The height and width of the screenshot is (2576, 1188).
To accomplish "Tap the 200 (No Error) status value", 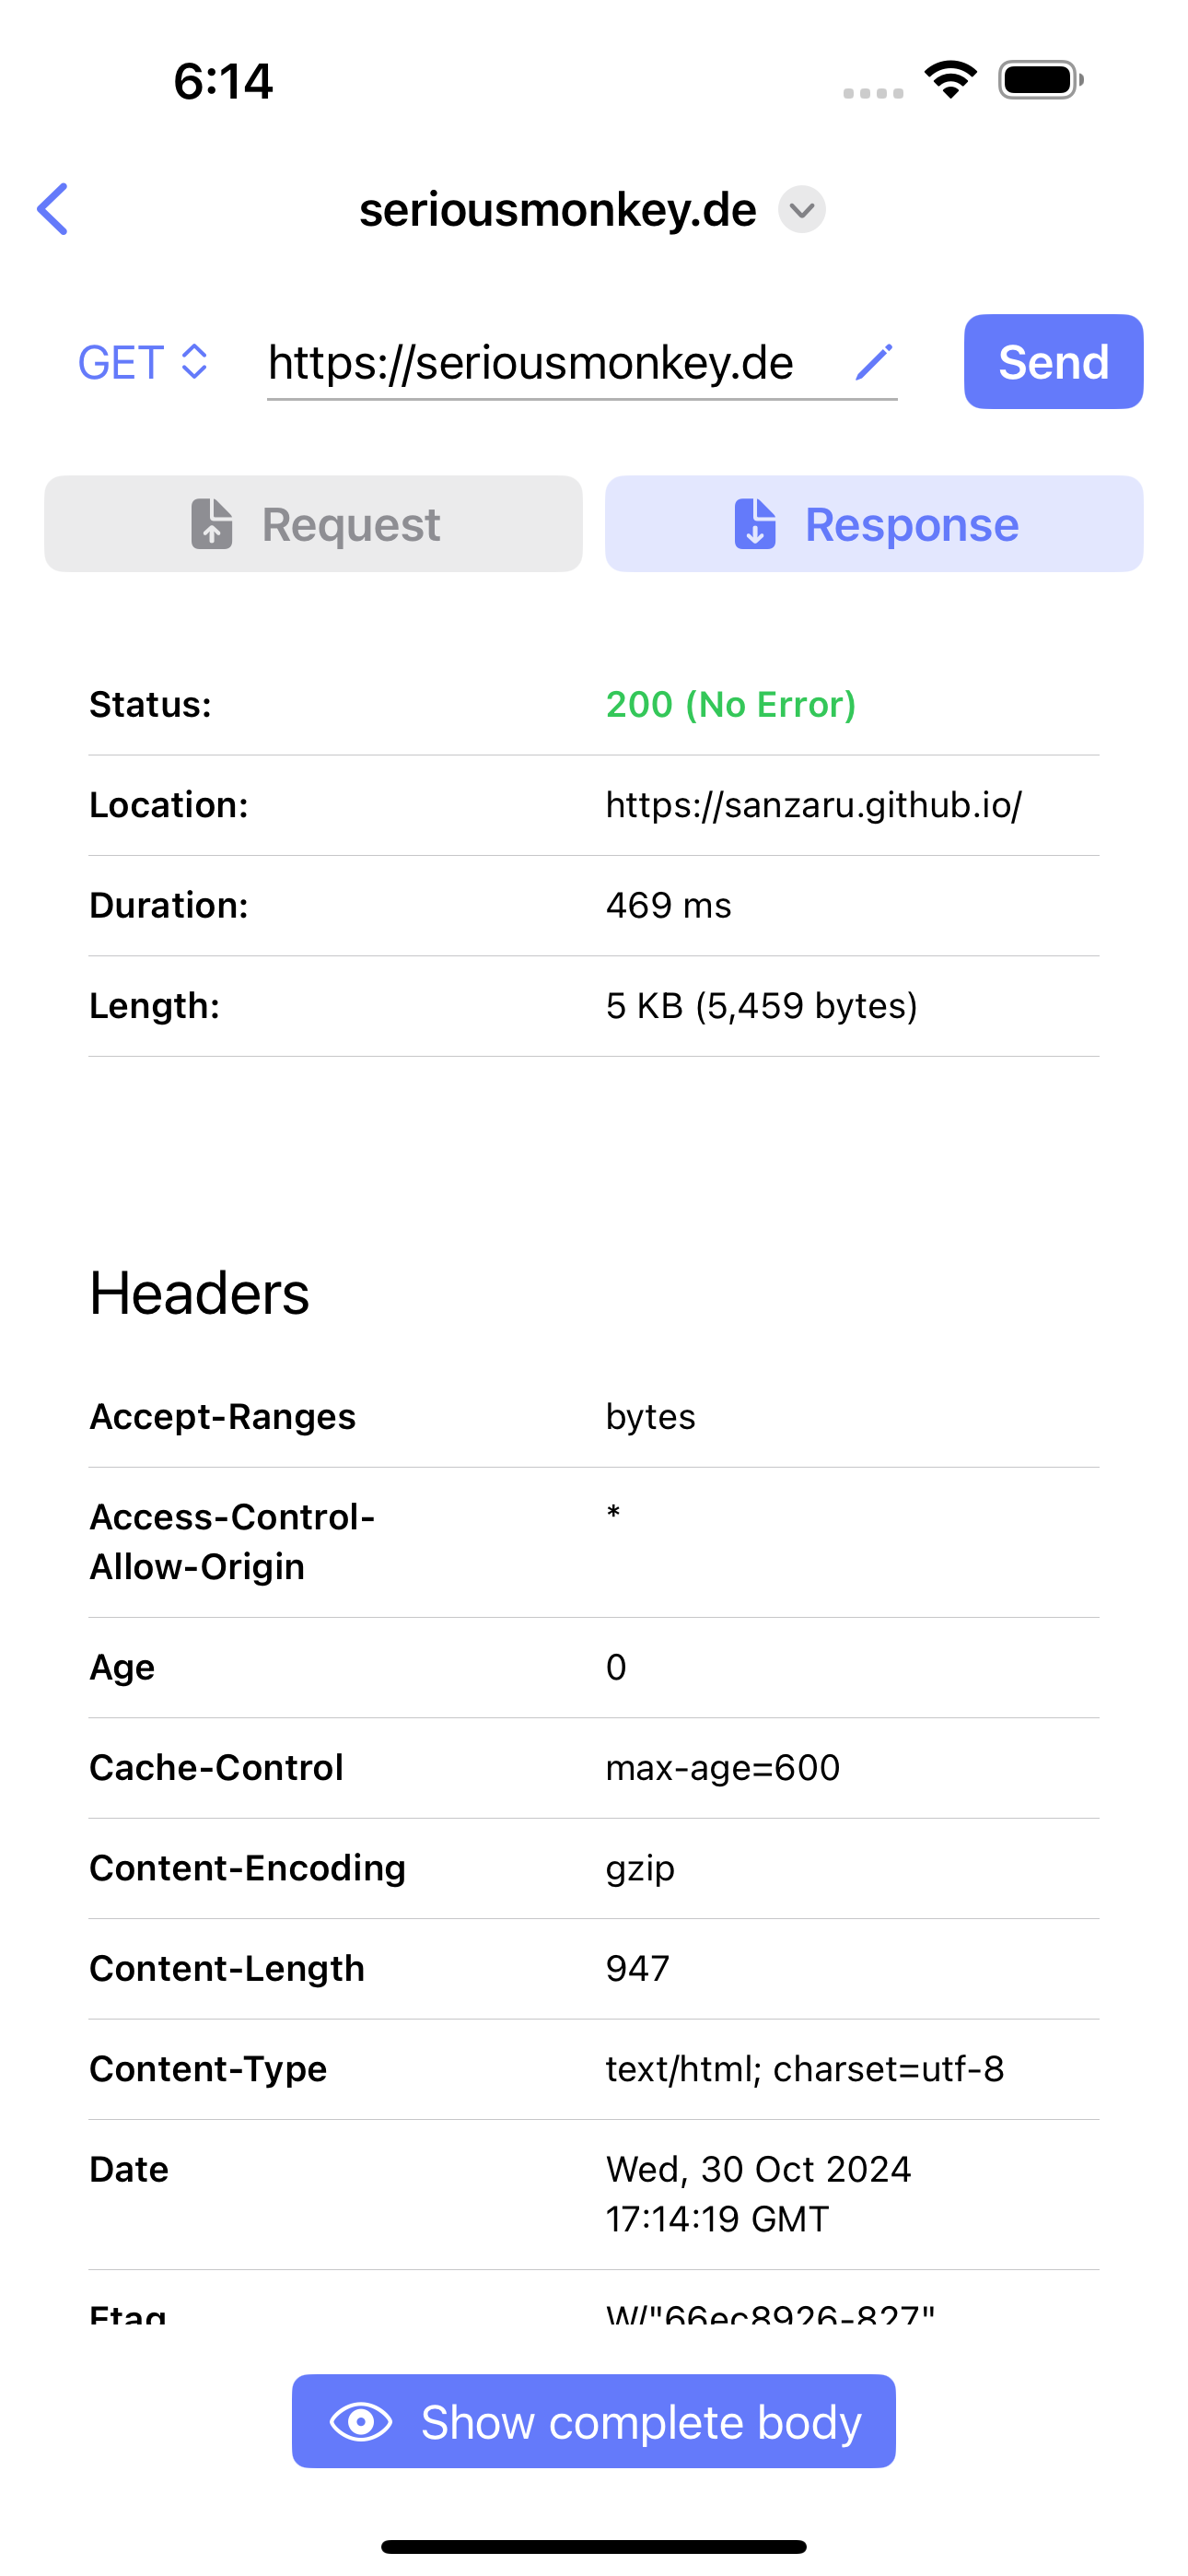I will (x=731, y=705).
